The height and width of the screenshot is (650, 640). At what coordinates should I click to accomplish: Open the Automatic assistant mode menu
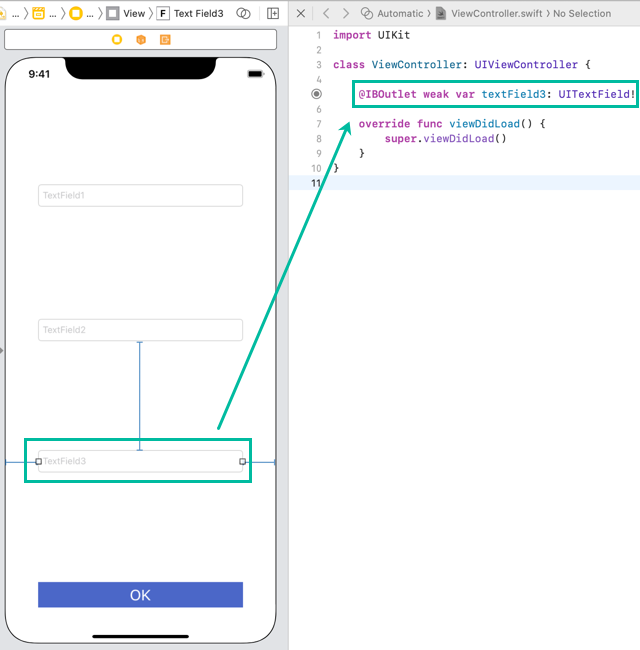coord(392,14)
